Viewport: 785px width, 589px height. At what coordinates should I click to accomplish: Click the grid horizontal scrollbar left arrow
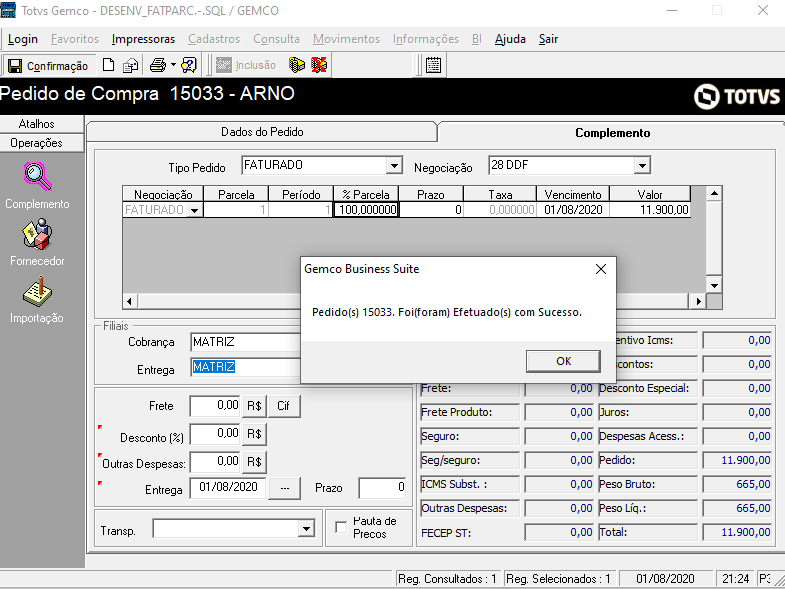[x=130, y=301]
